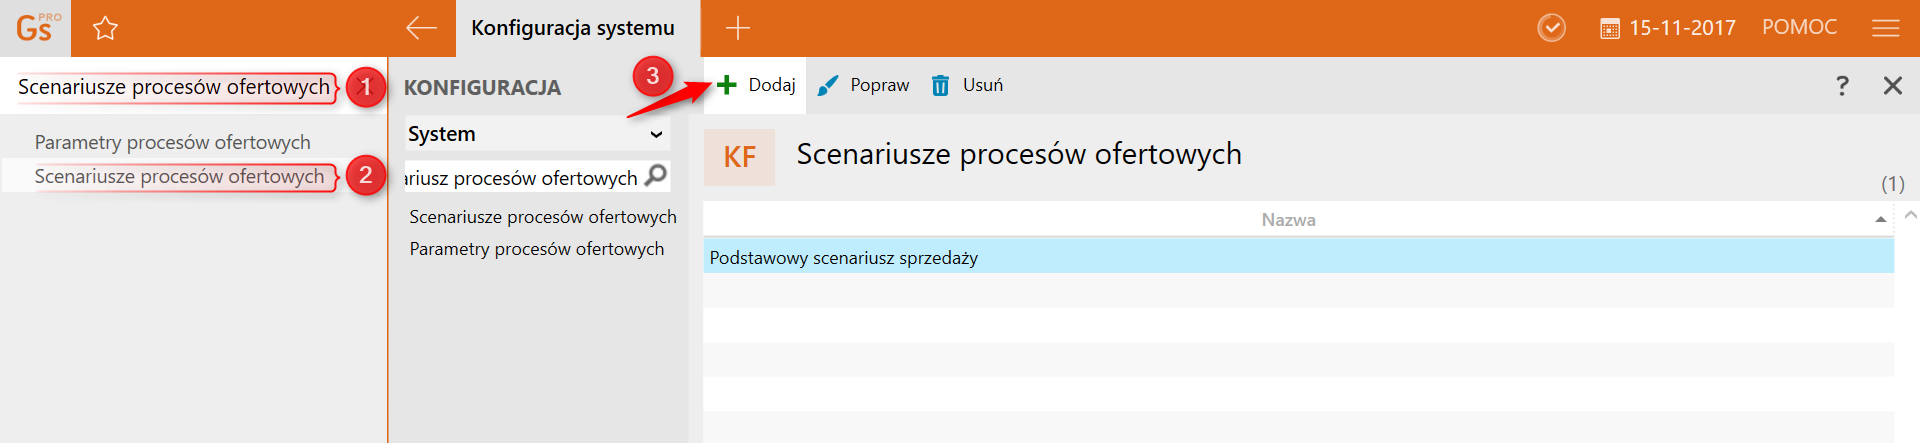Viewport: 1920px width, 443px height.
Task: Click Usuń to delete the scenario
Action: coord(967,85)
